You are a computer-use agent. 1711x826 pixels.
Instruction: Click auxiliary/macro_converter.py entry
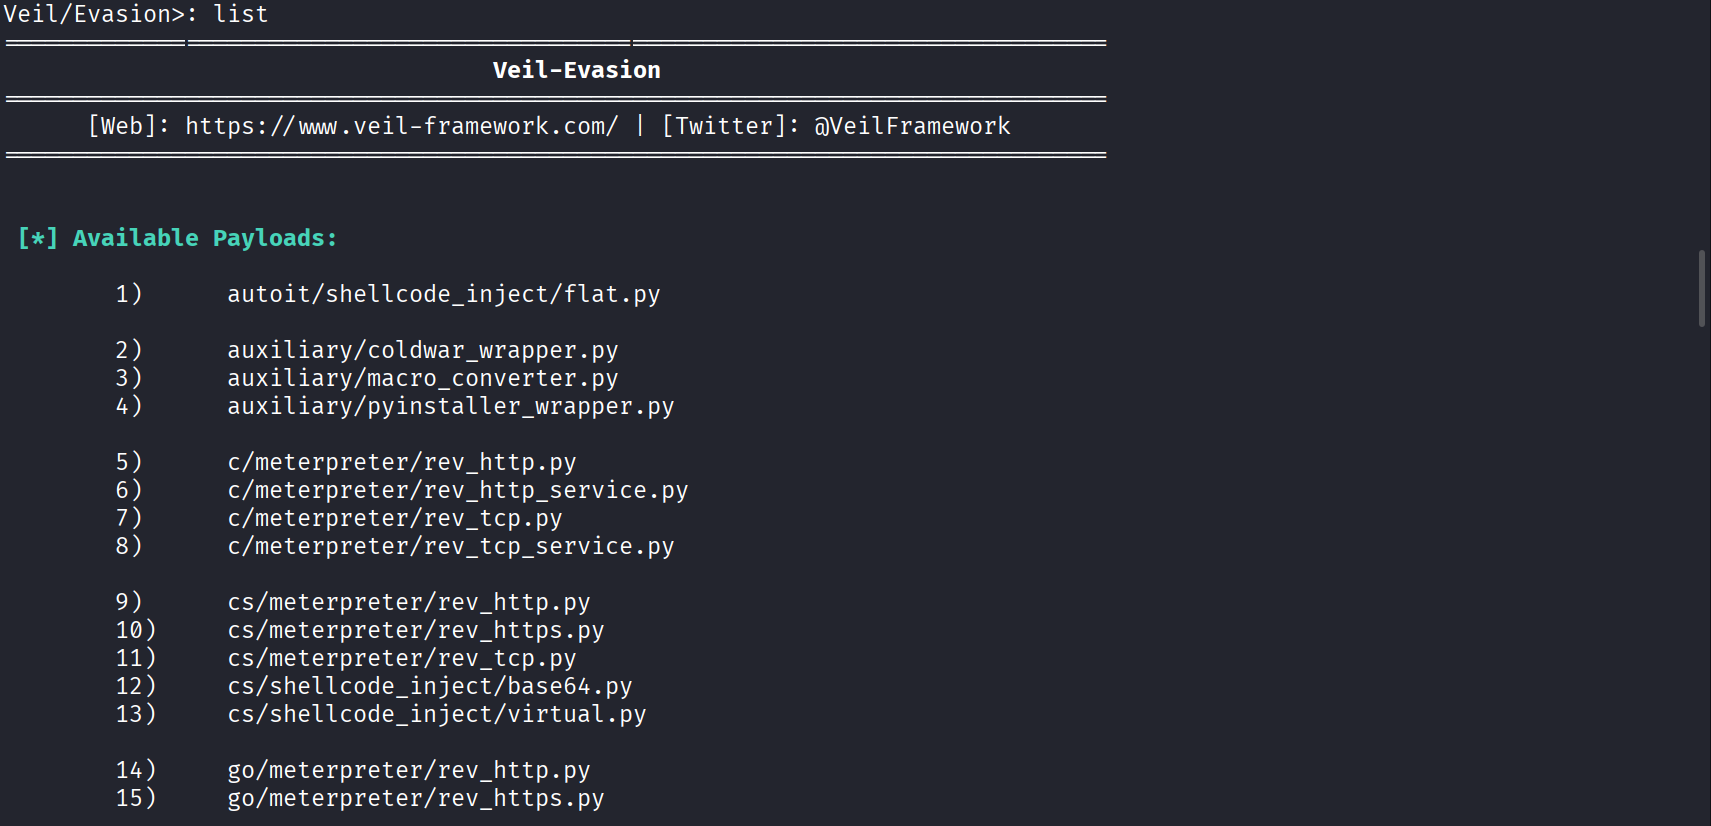coord(422,378)
